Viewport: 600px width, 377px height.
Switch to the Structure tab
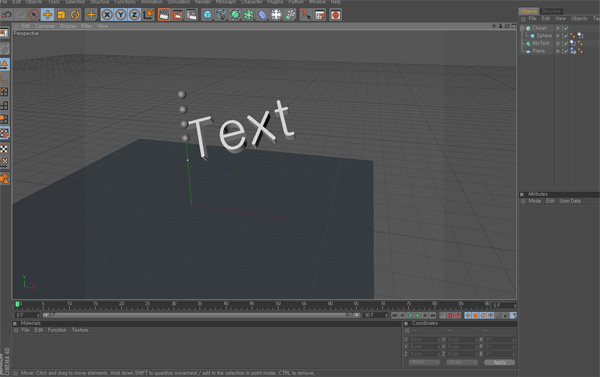pyautogui.click(x=551, y=11)
